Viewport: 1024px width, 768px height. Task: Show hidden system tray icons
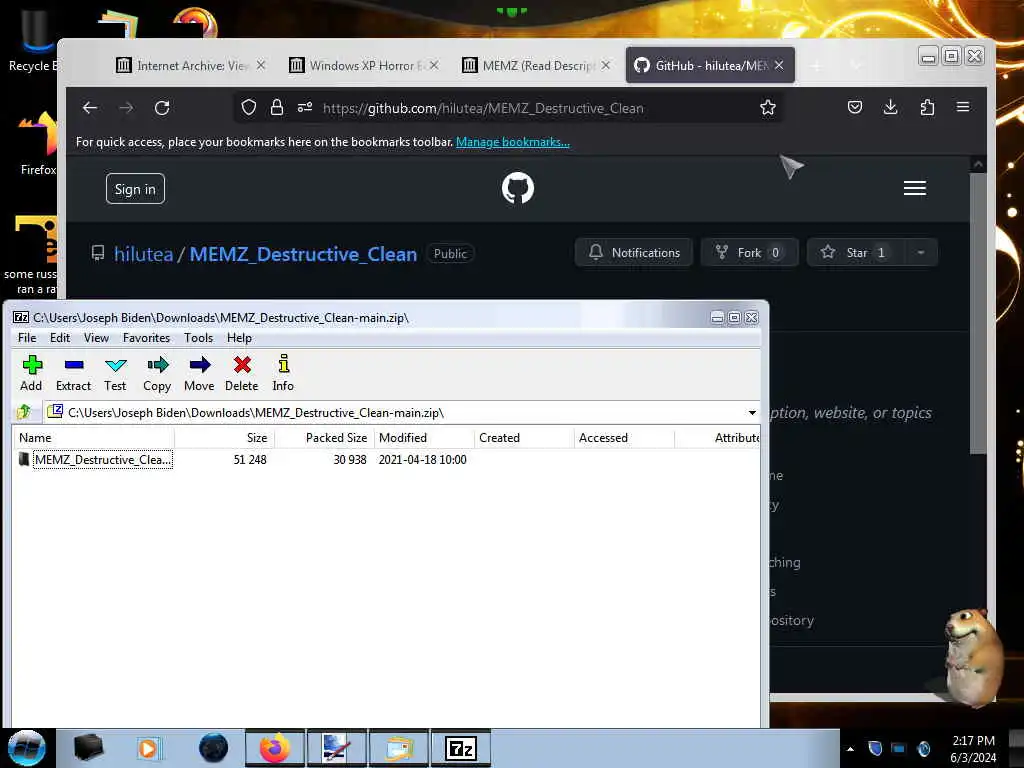pos(850,748)
